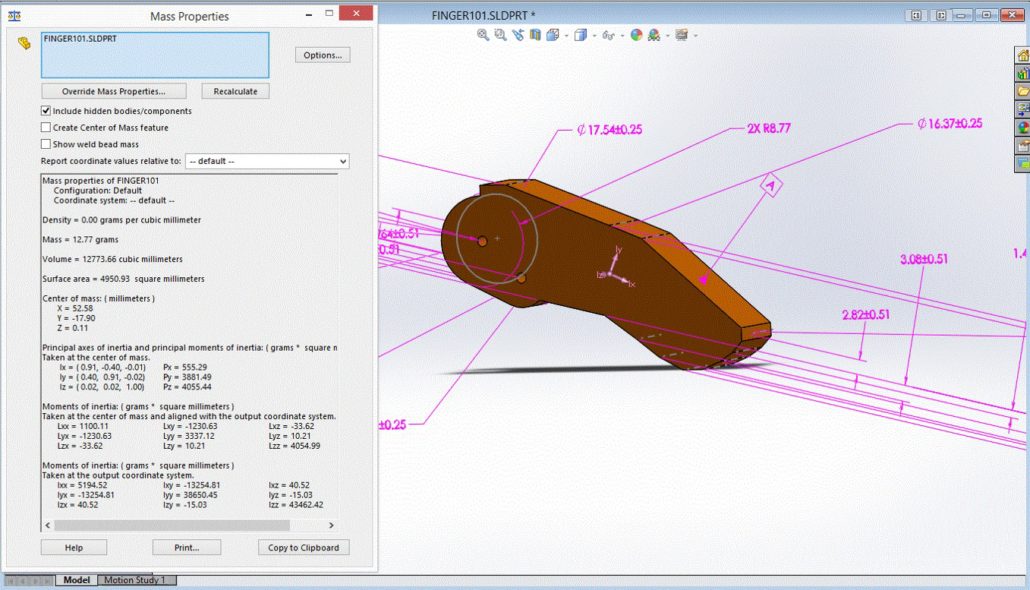
Task: Select the 3.08±0.51 dimension
Action: (x=924, y=260)
